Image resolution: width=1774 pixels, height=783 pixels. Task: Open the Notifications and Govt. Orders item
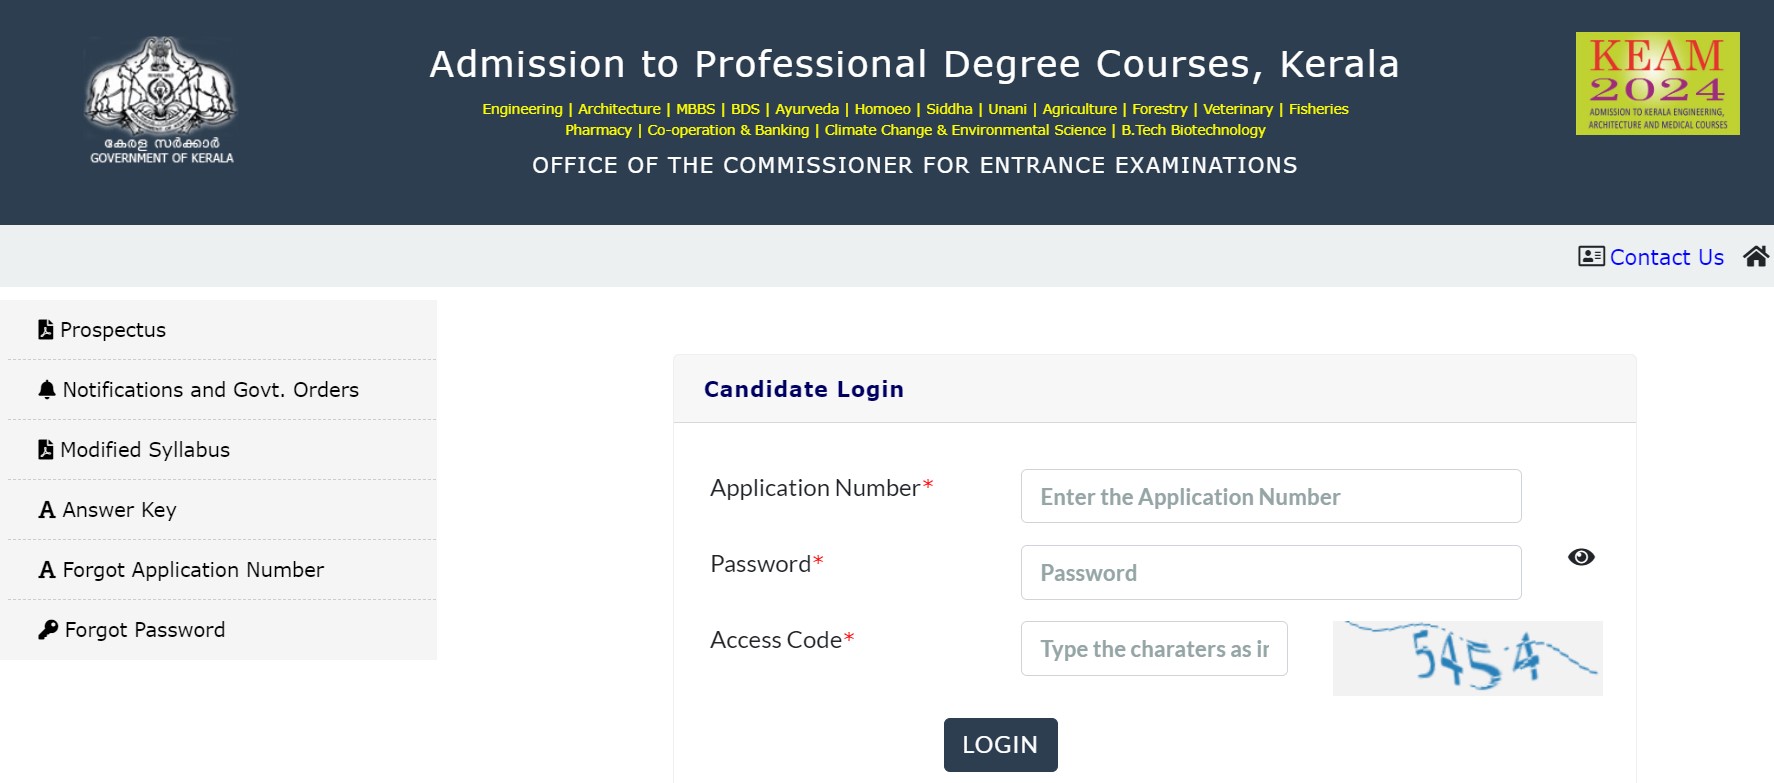(x=210, y=390)
